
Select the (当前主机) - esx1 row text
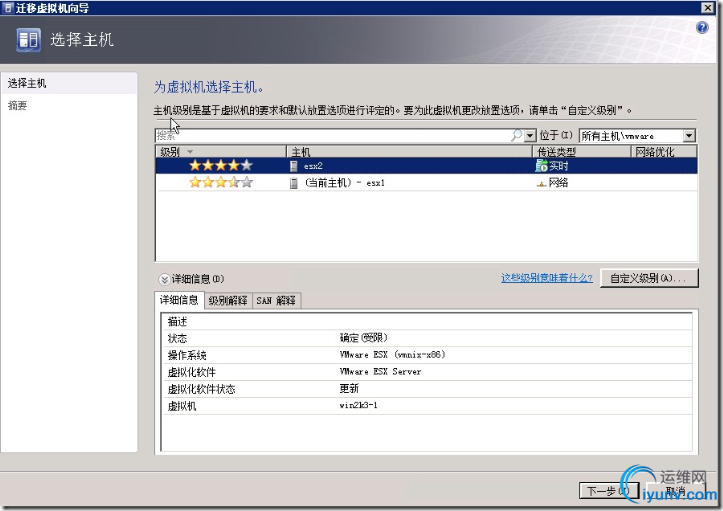(x=344, y=183)
